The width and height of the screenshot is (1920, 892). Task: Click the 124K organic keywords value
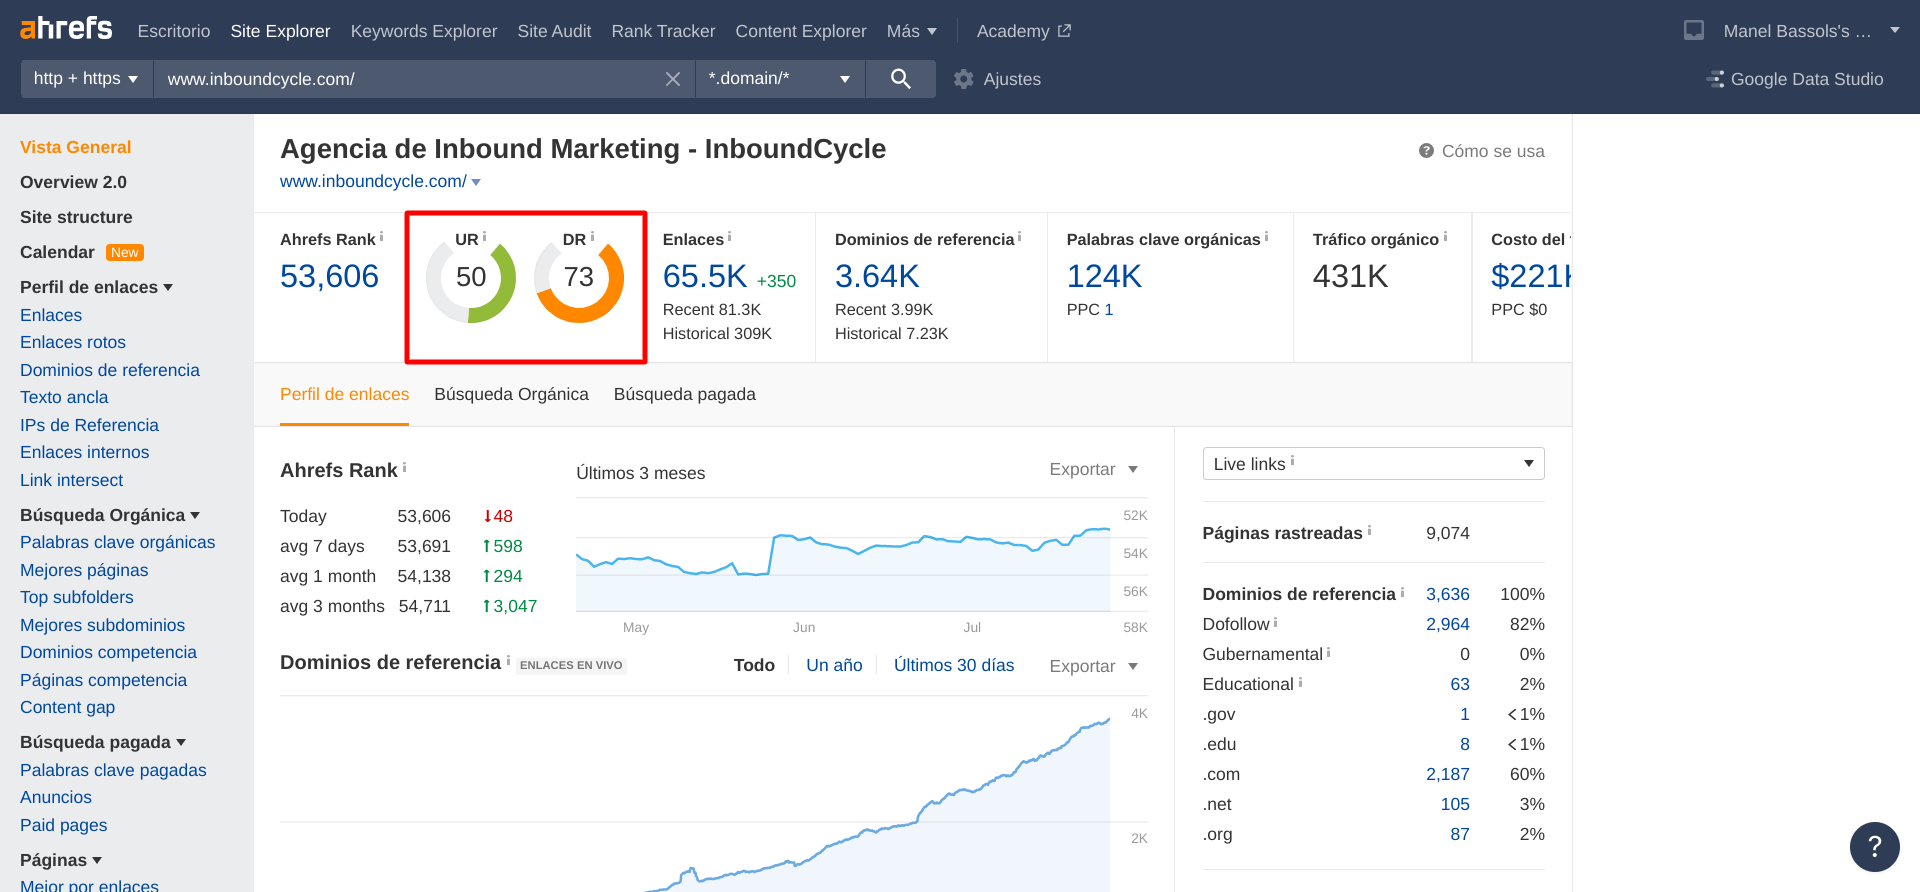pos(1104,276)
